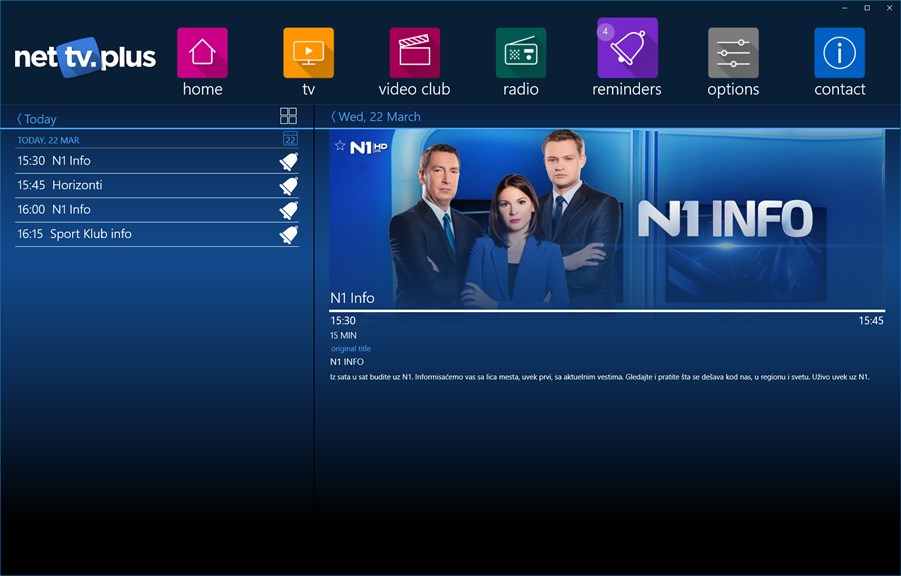Image resolution: width=901 pixels, height=576 pixels.
Task: Open the calendar date picker icon
Action: pos(290,139)
